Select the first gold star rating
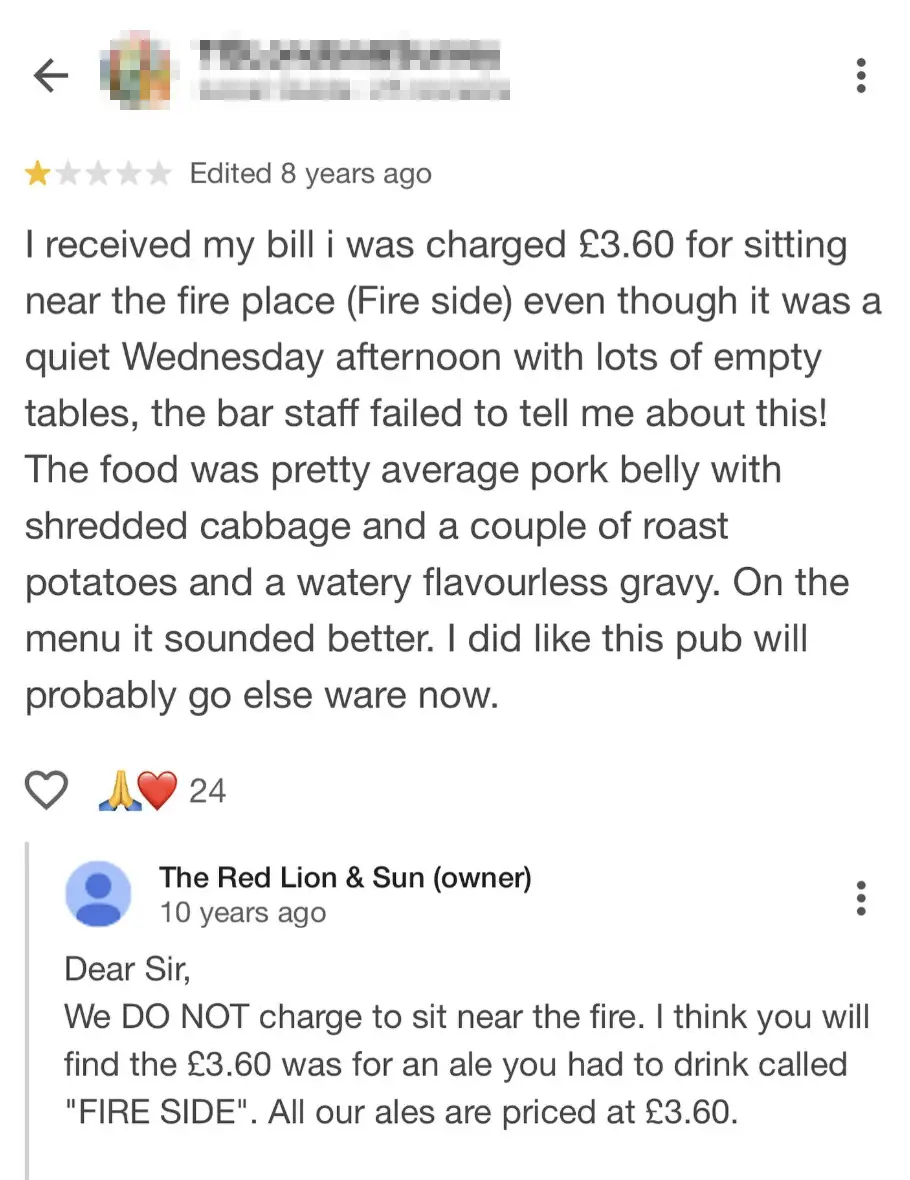Screen dimensions: 910x1180 [x=40, y=173]
